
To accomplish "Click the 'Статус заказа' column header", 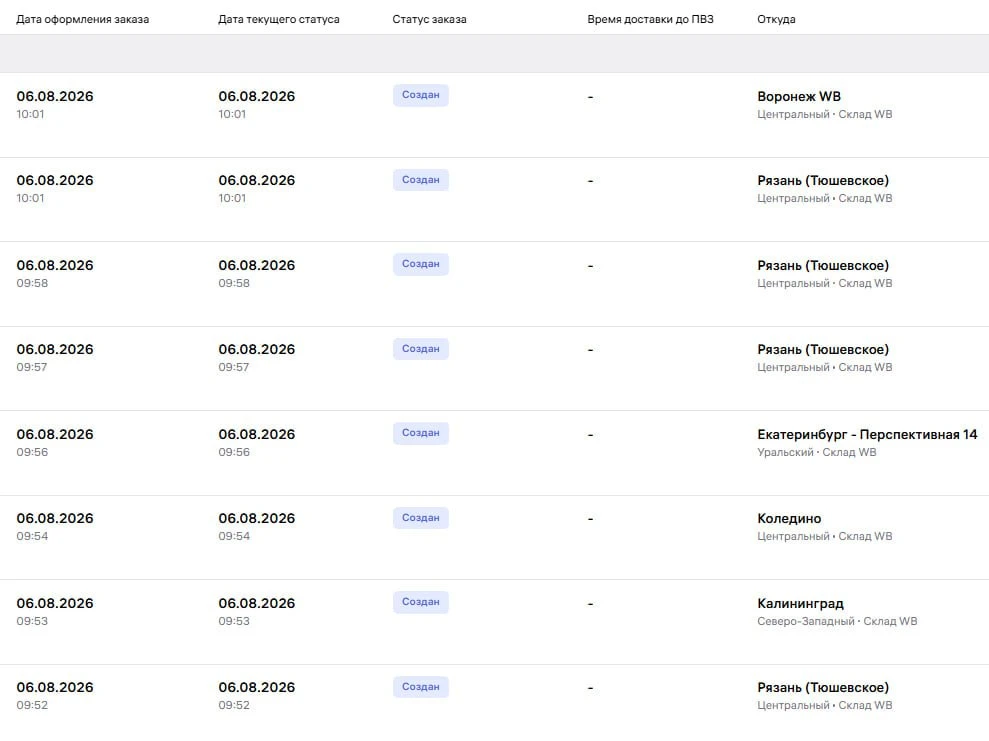I will tap(430, 20).
